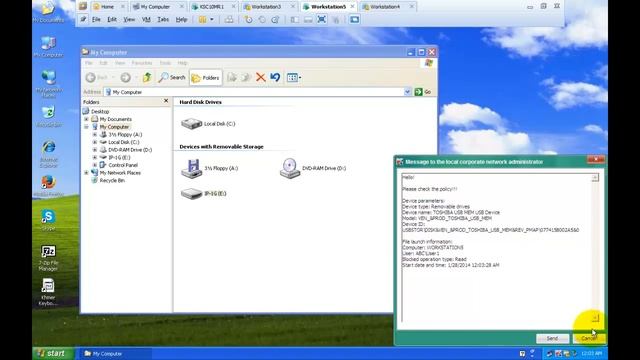Image resolution: width=640 pixels, height=360 pixels.
Task: Open the VMware VM menu
Action: click(146, 20)
